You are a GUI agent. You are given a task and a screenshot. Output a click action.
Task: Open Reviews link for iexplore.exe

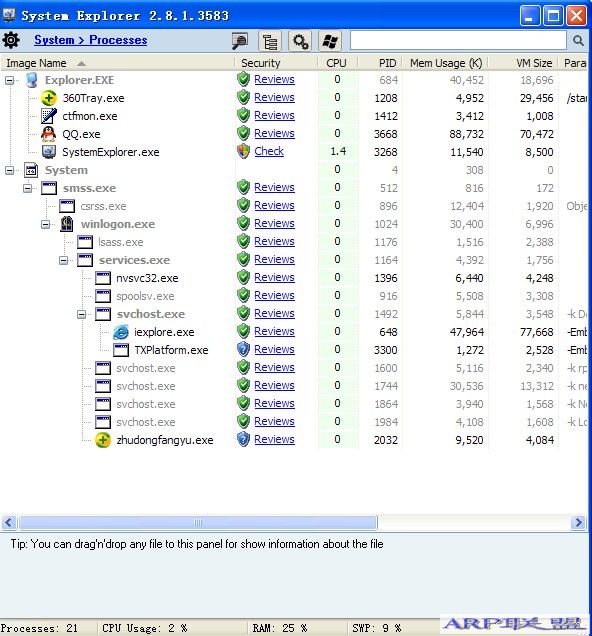click(x=275, y=331)
